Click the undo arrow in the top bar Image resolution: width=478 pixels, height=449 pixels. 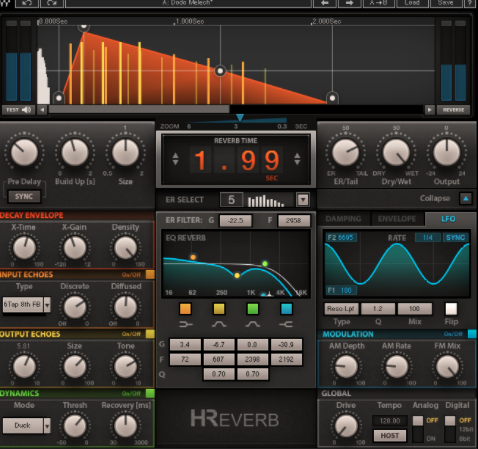(x=26, y=3)
